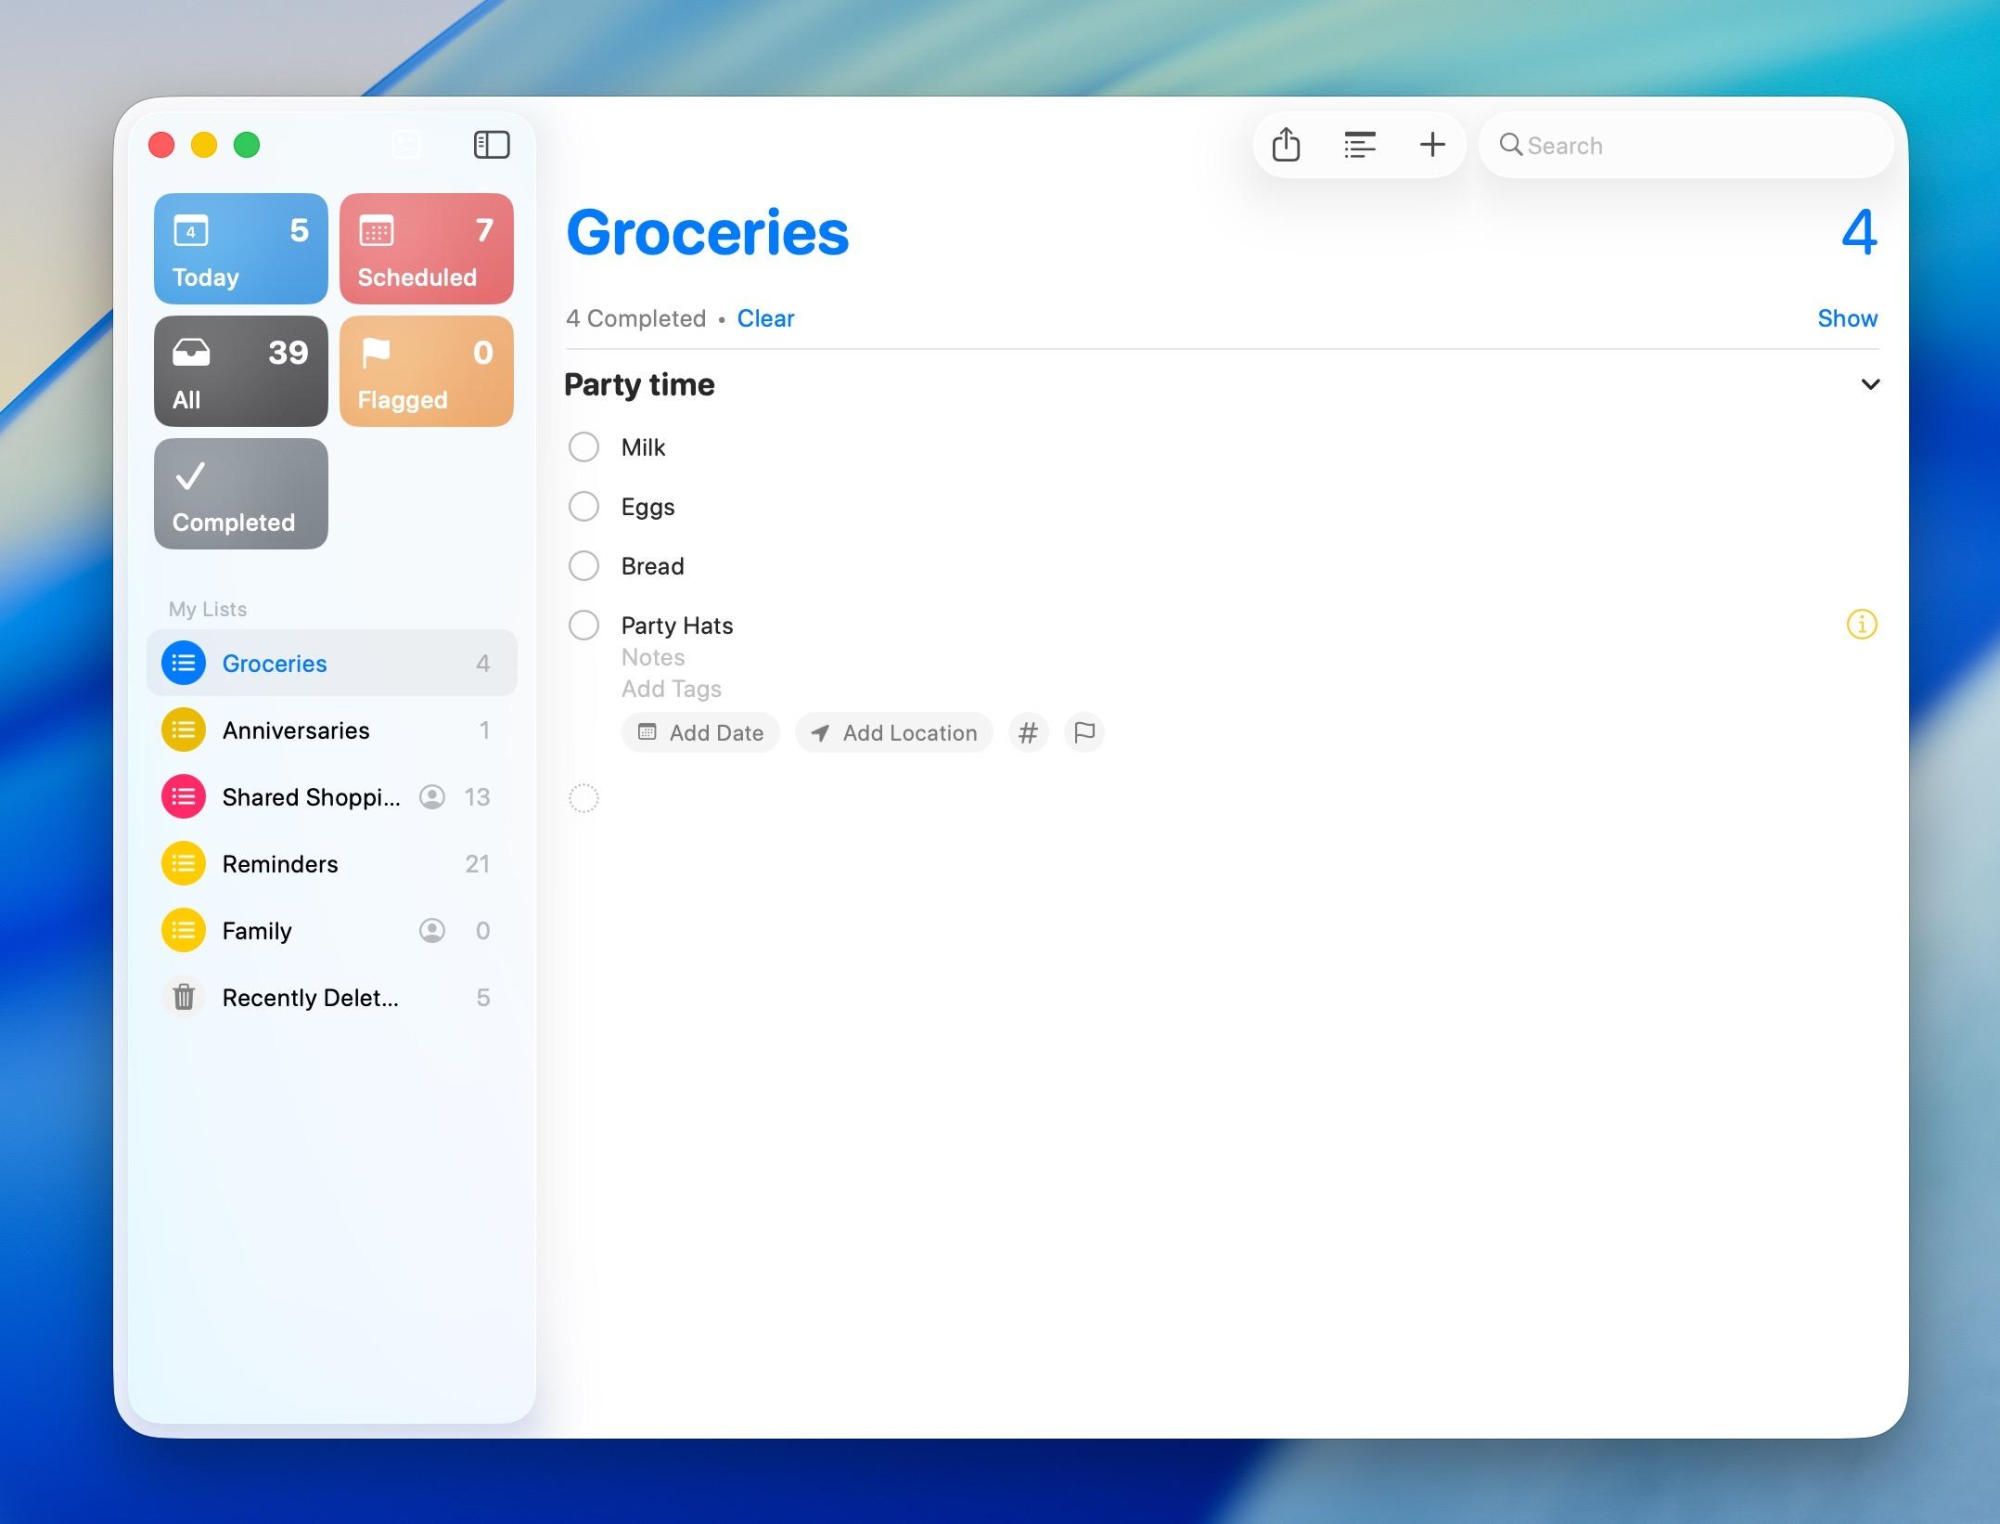2000x1524 pixels.
Task: Click the hashtag tag icon
Action: coord(1027,733)
